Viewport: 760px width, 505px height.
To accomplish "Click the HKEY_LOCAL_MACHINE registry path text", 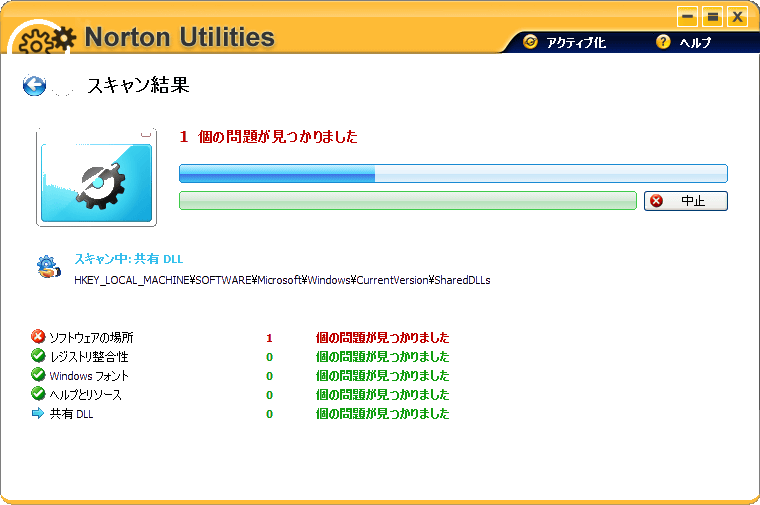I will pos(282,280).
